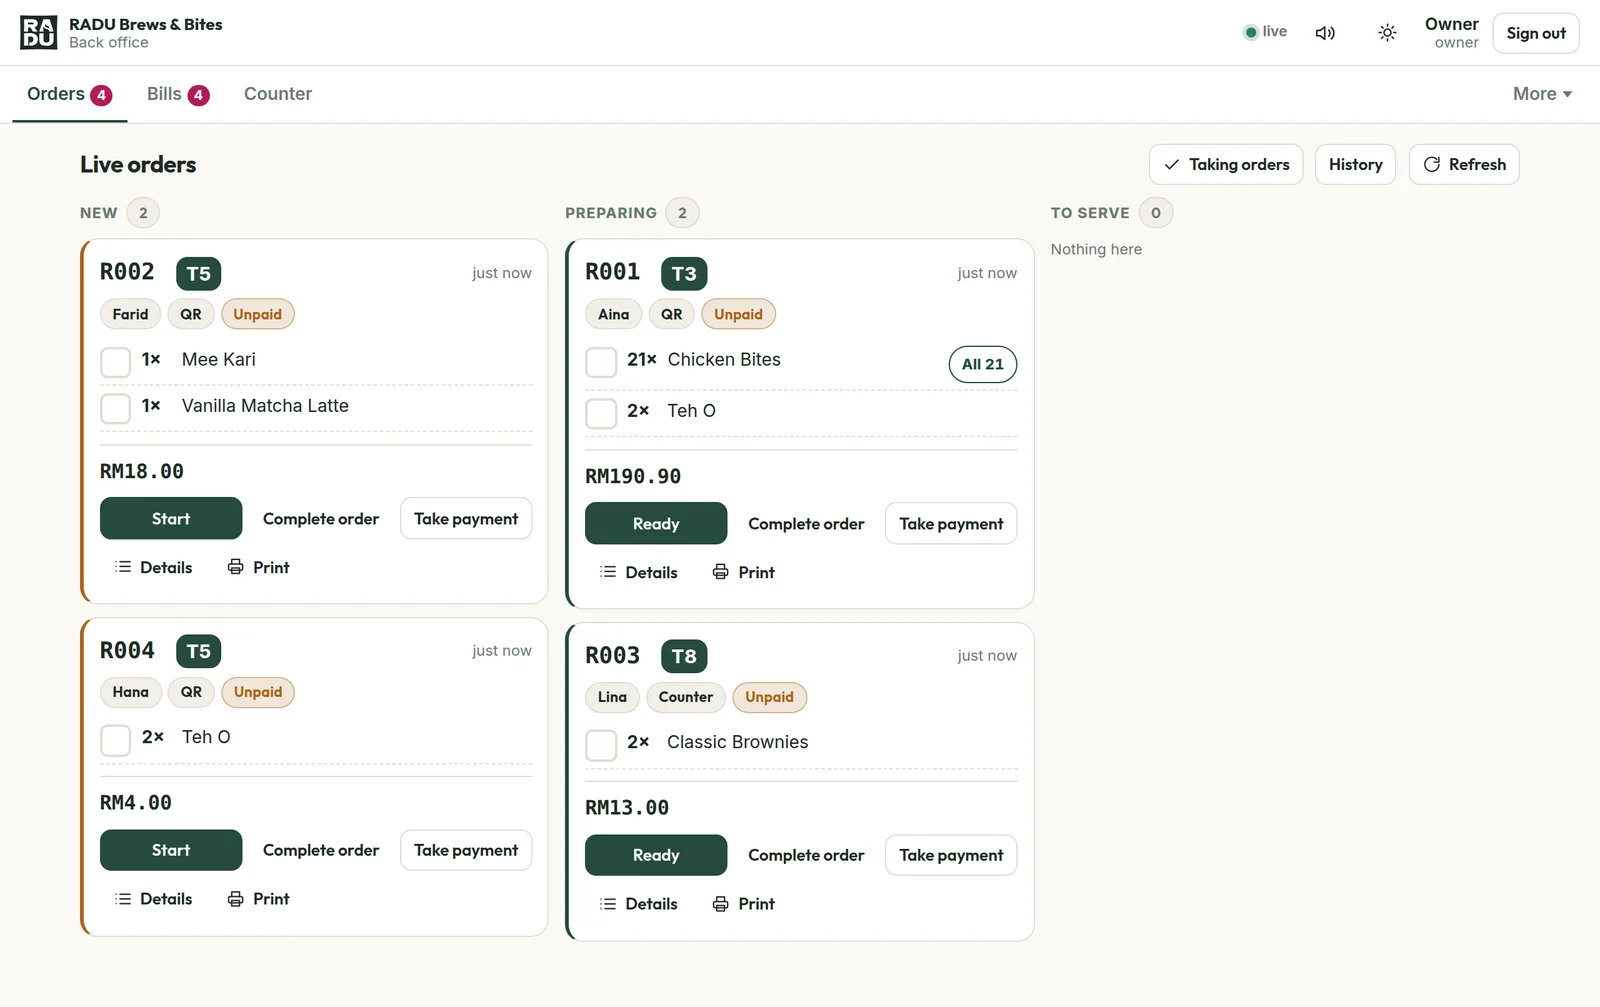Viewport: 1600px width, 1007px height.
Task: Open the order History
Action: pyautogui.click(x=1355, y=164)
